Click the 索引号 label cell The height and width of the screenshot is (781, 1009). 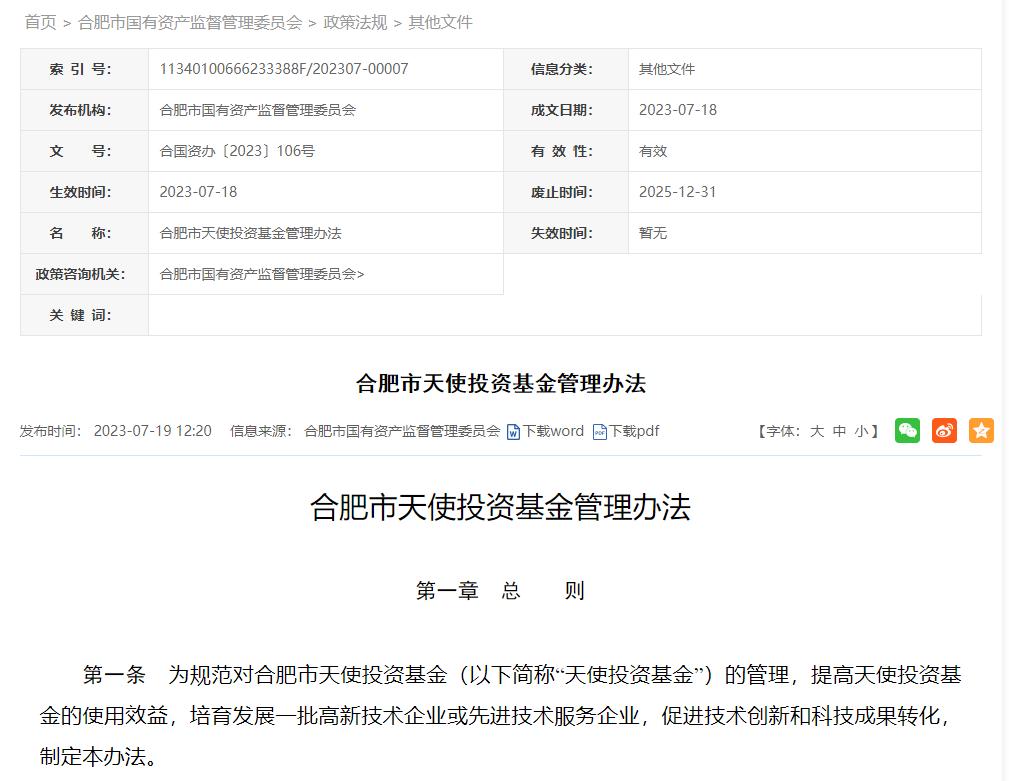(84, 69)
